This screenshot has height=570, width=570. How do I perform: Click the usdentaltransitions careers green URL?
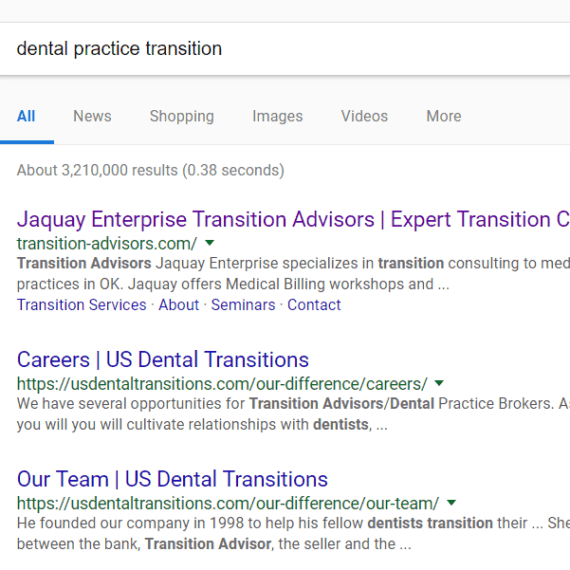click(222, 384)
